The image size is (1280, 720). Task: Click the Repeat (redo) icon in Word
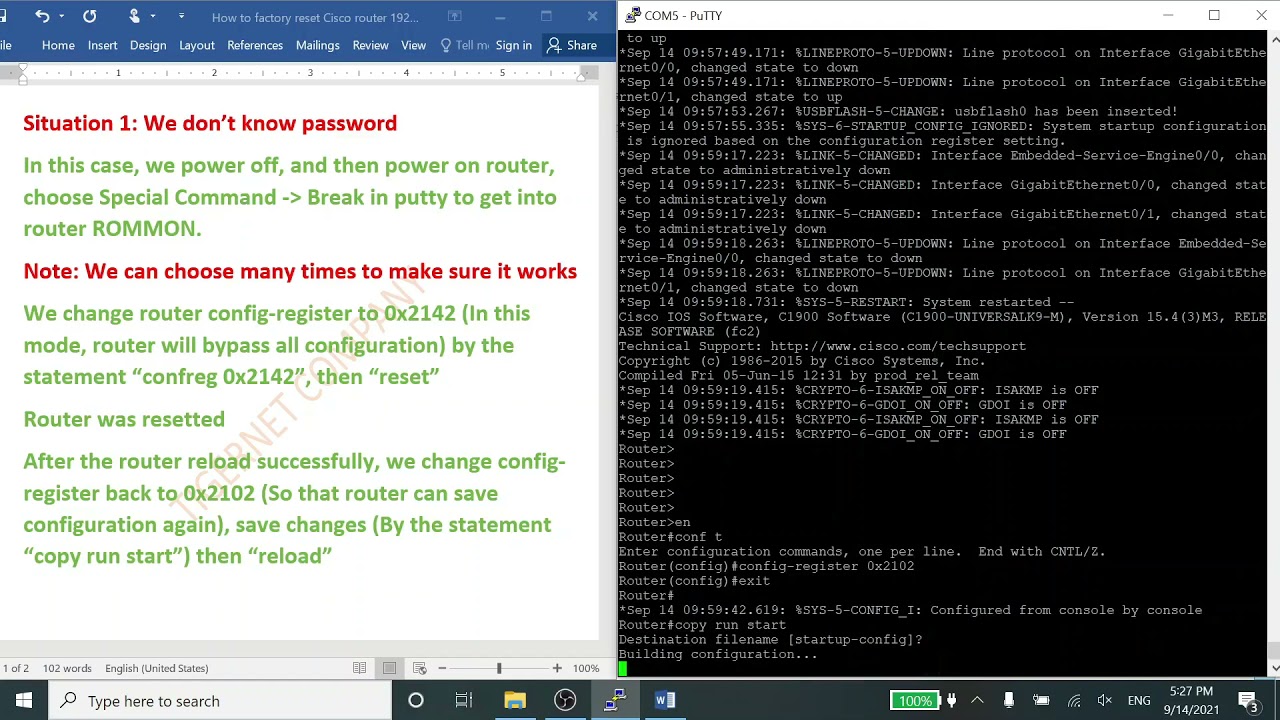pyautogui.click(x=89, y=16)
